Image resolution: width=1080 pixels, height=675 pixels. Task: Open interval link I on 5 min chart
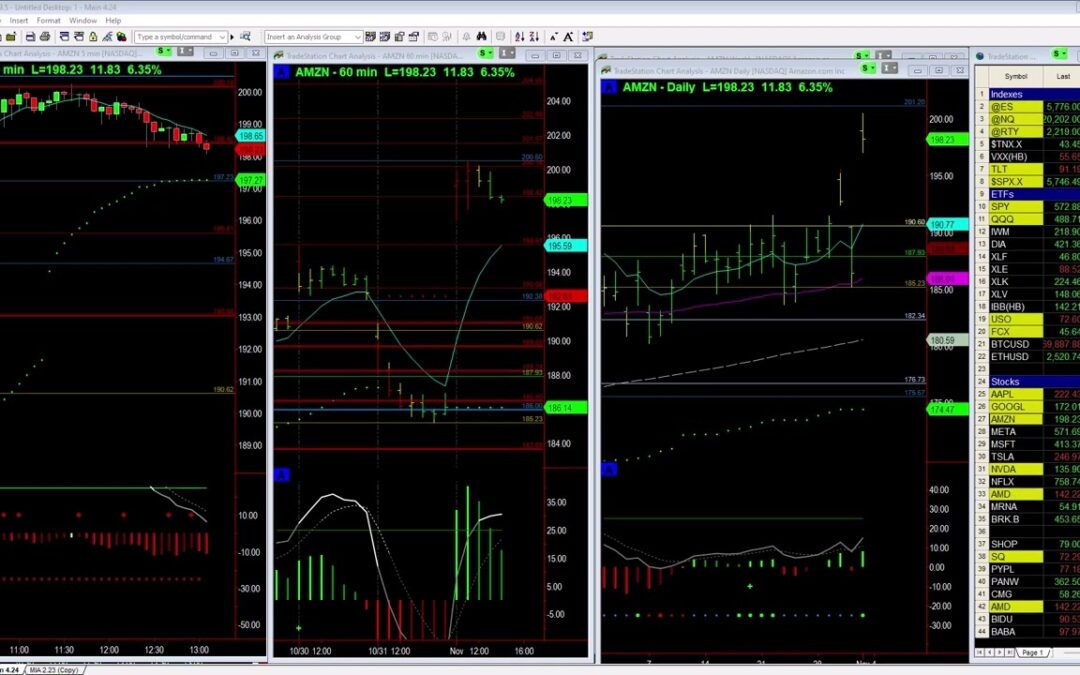click(x=185, y=52)
